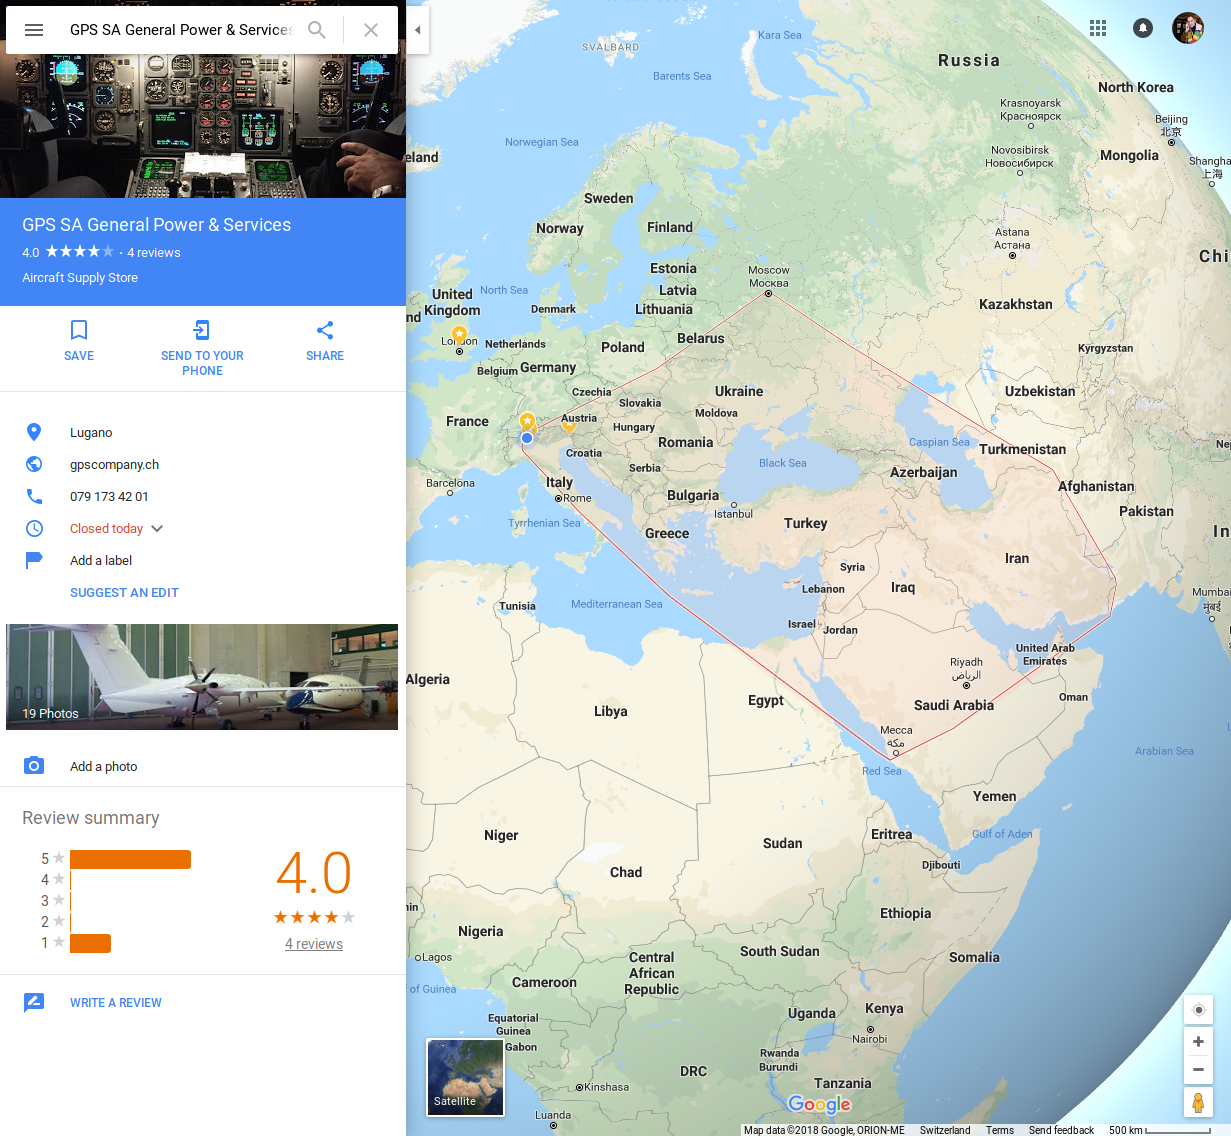The width and height of the screenshot is (1231, 1136).
Task: Open the hamburger main menu
Action: (34, 30)
